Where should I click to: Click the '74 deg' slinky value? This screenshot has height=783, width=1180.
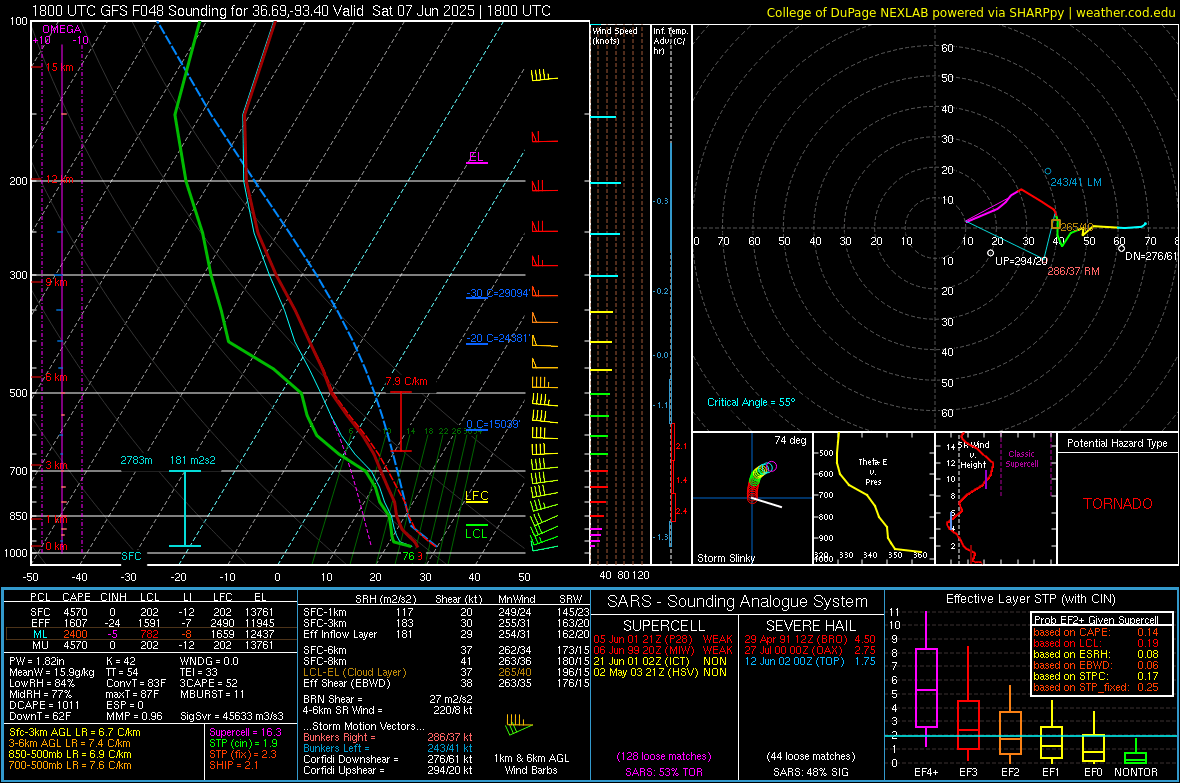(x=790, y=440)
